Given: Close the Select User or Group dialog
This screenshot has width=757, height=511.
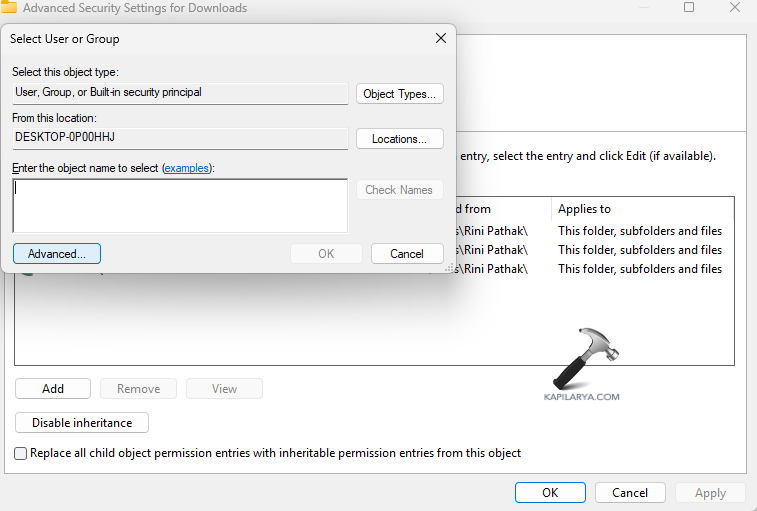Looking at the screenshot, I should pos(440,39).
